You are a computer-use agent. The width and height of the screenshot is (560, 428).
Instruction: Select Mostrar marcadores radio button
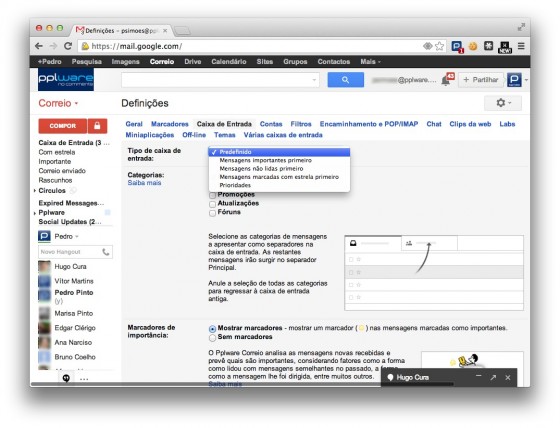click(x=212, y=329)
